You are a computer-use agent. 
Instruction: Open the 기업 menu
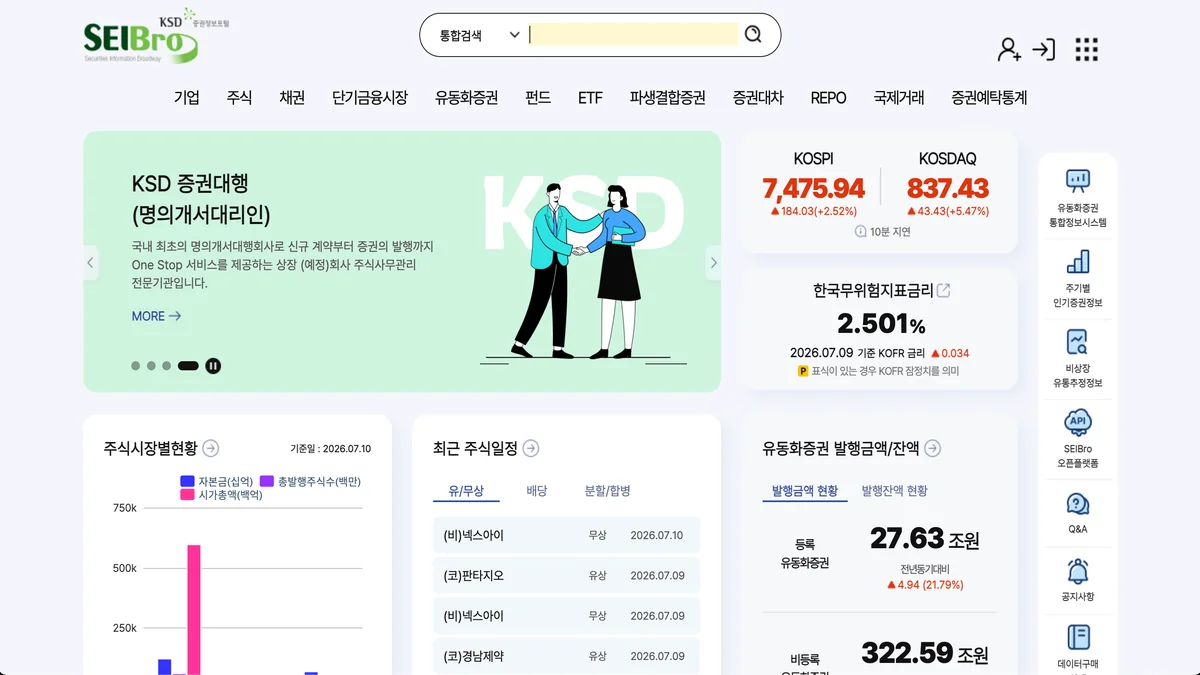click(x=187, y=98)
